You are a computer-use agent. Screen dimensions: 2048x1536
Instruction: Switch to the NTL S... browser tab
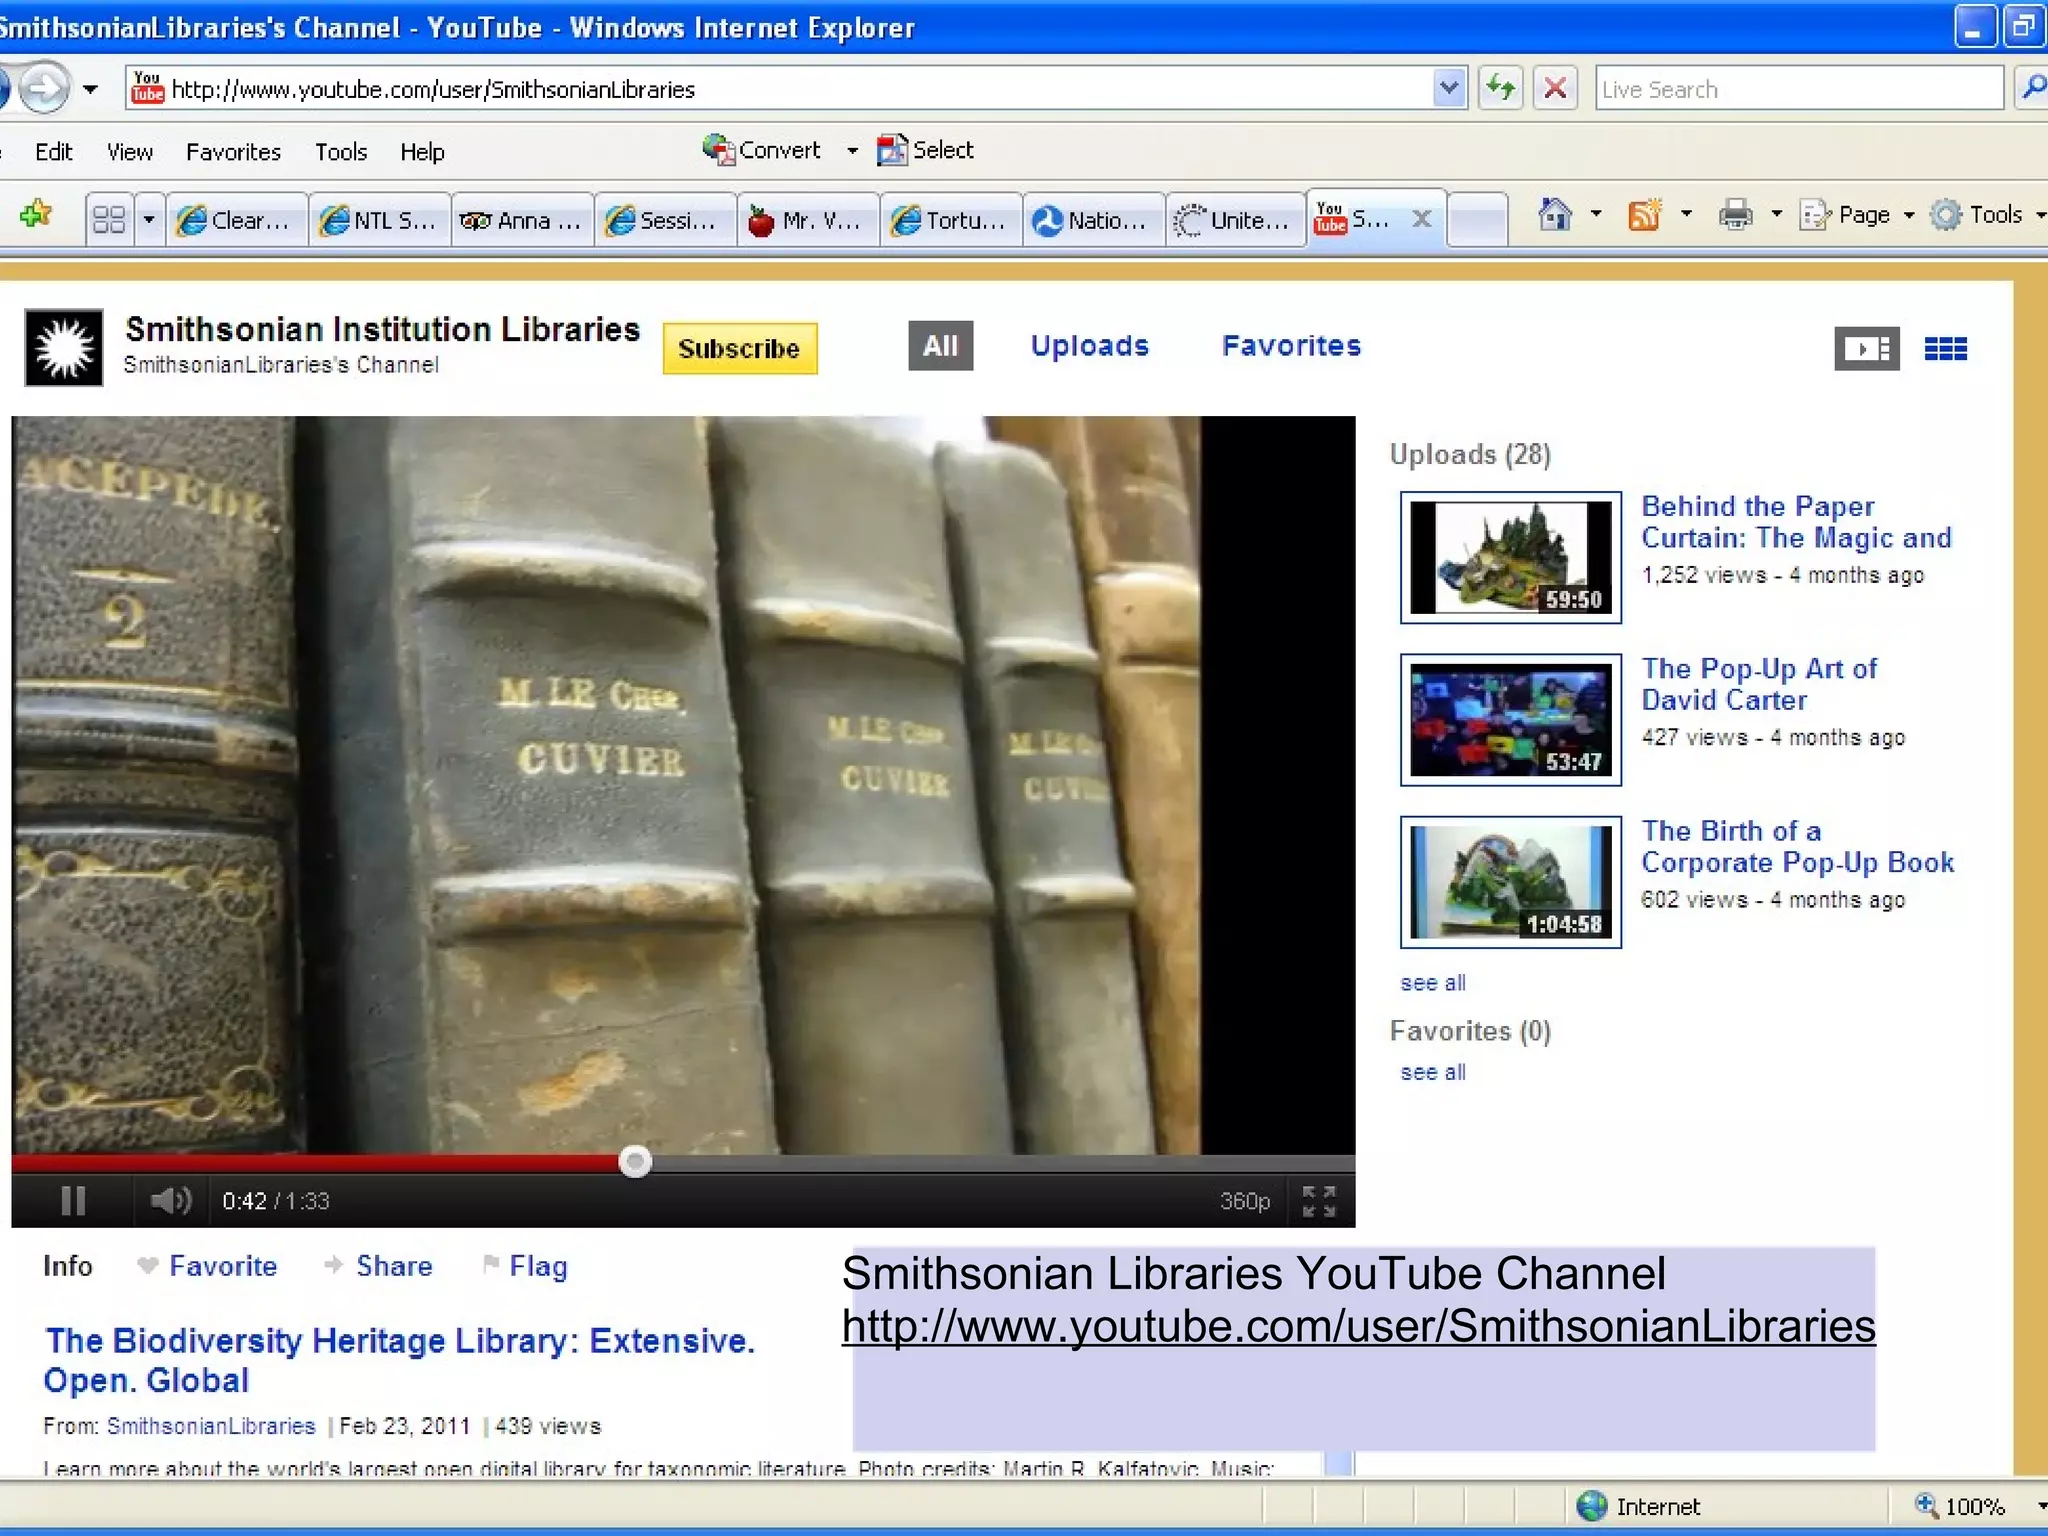click(380, 220)
